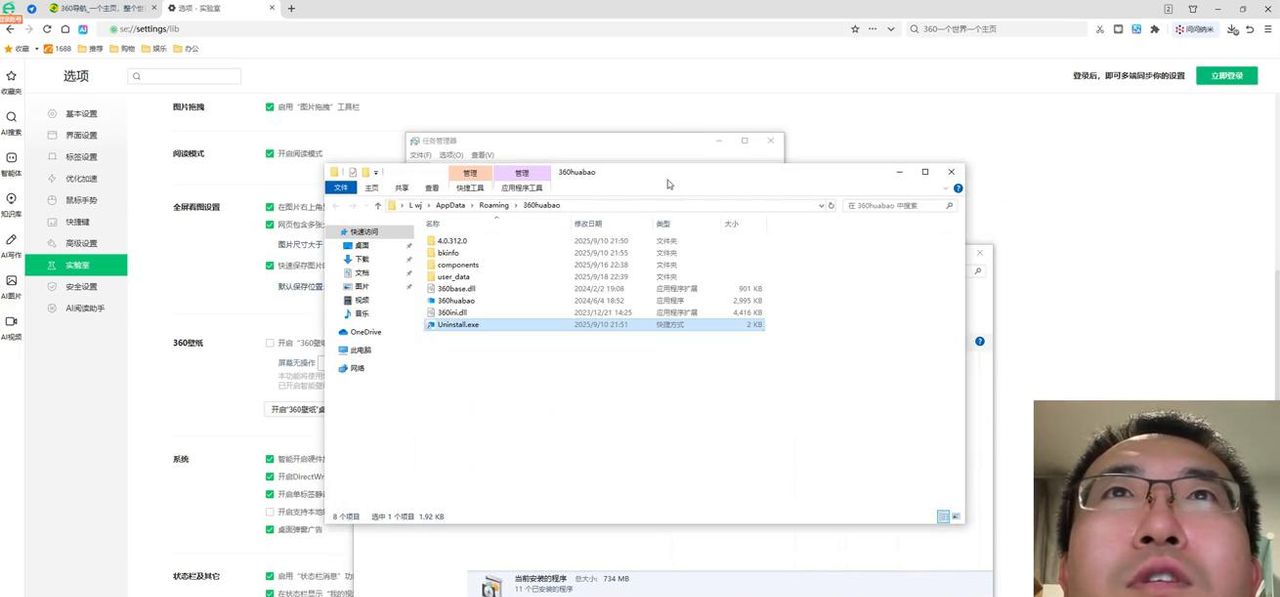Viewport: 1280px width, 597px height.
Task: Click the green 立即登录 button
Action: click(1226, 76)
